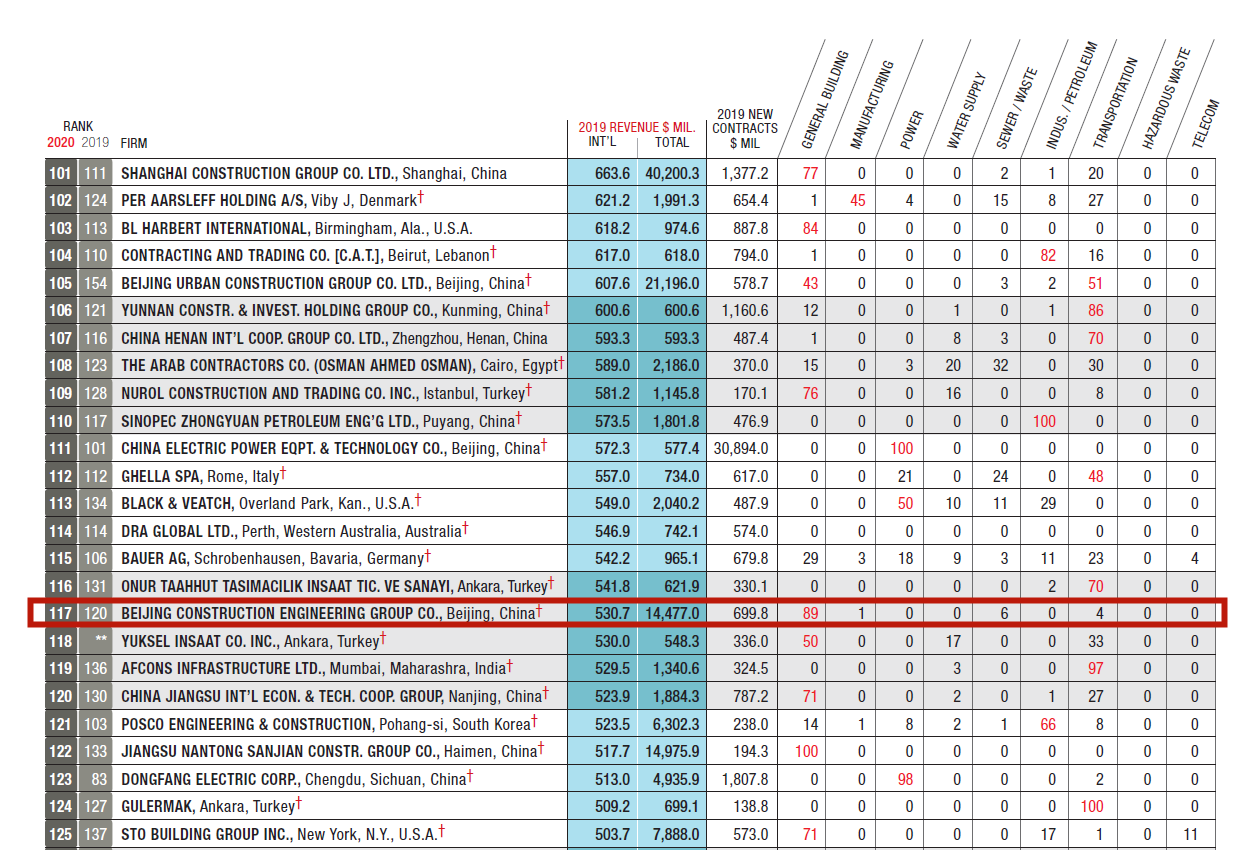Click Beijing Construction Engineering Group Co. firm name
This screenshot has width=1255, height=850.
coord(281,613)
